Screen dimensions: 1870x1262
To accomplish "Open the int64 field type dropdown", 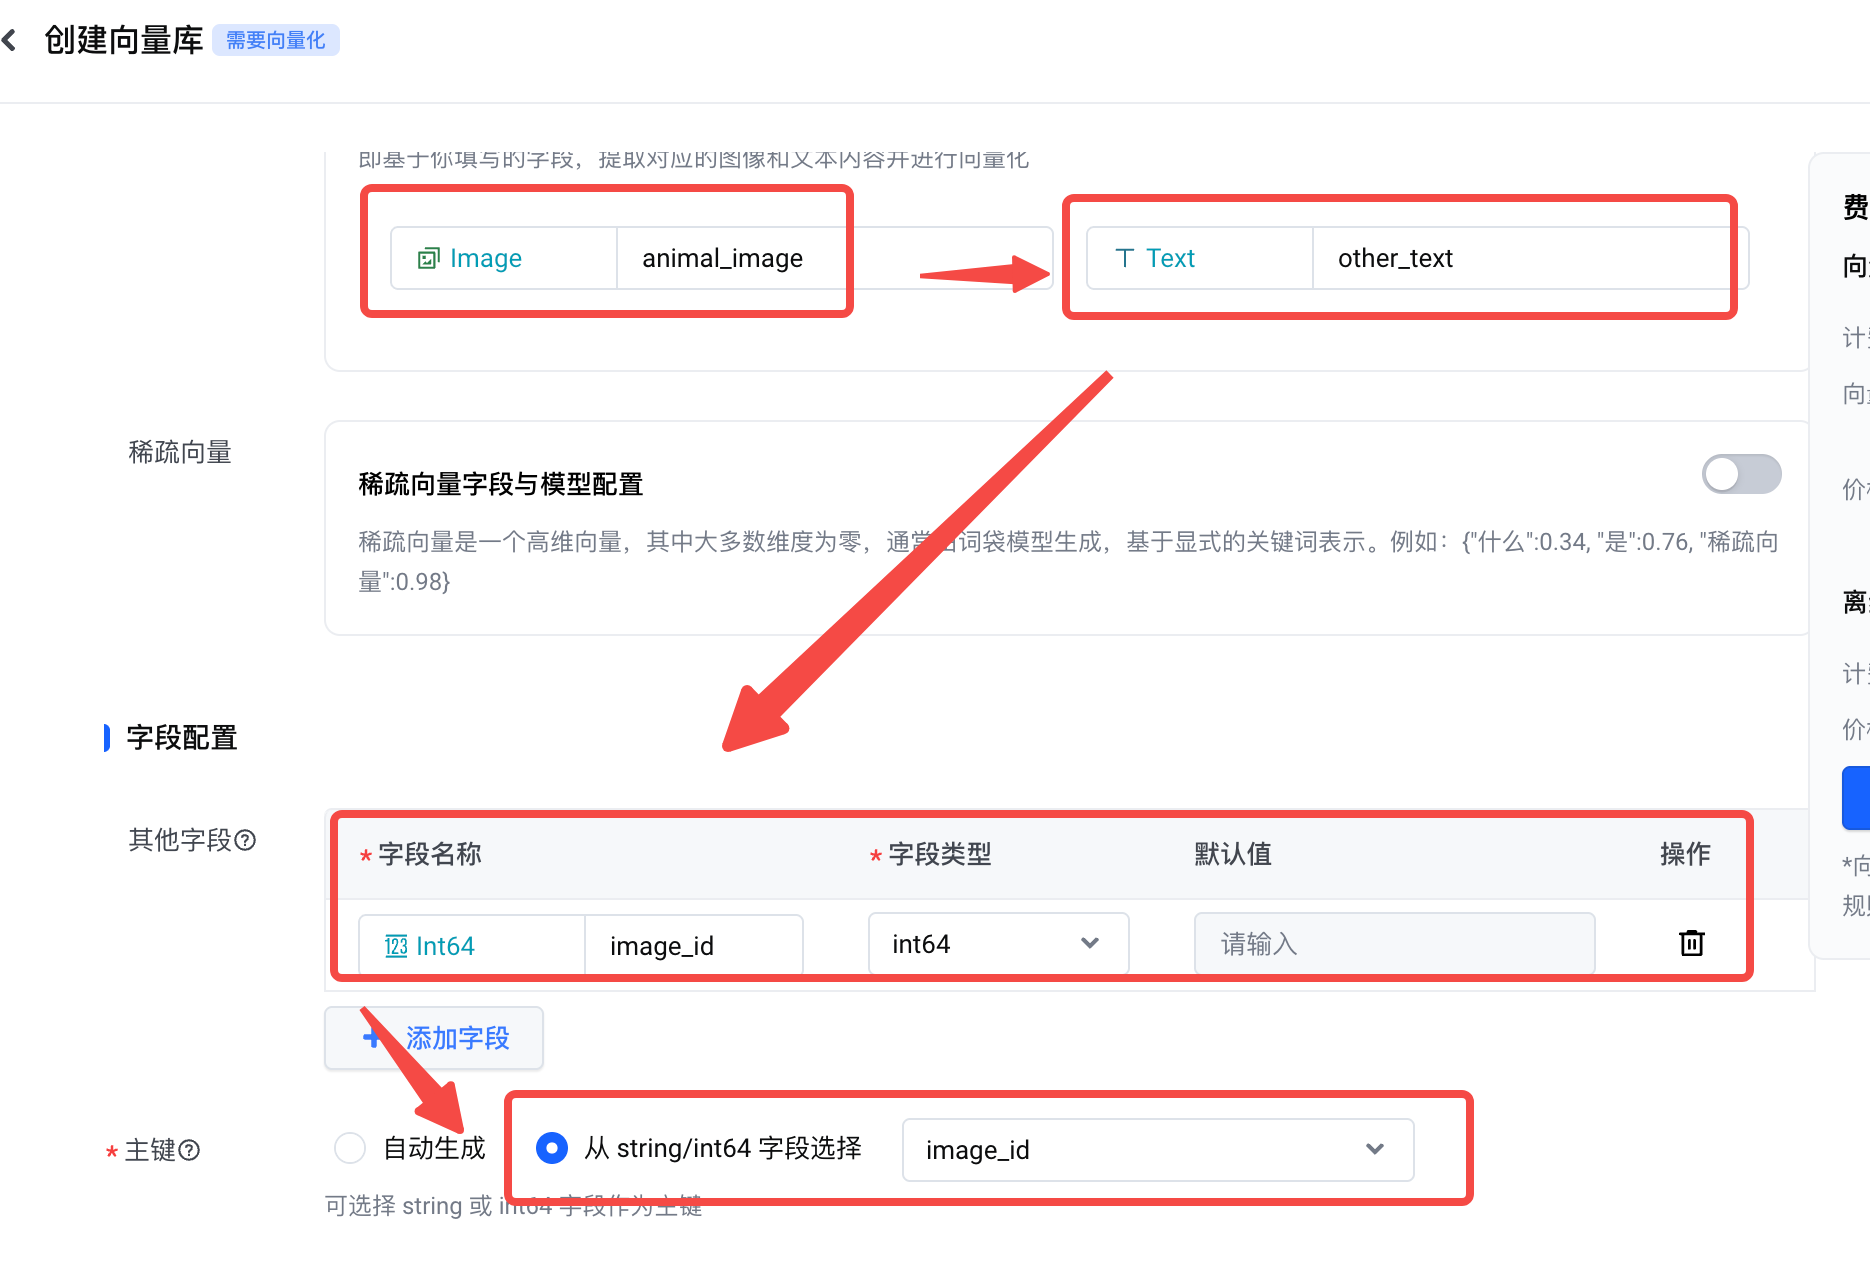I will pos(998,943).
